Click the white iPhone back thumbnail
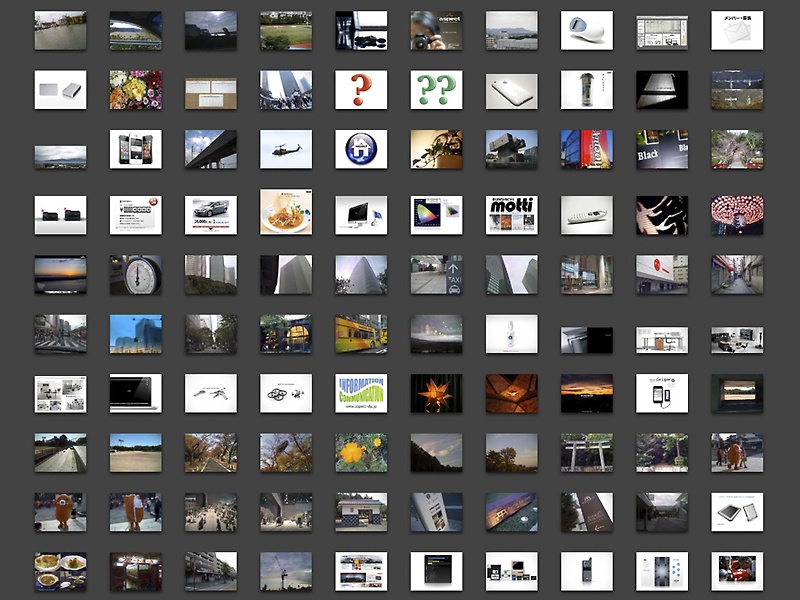The image size is (800, 600). pyautogui.click(x=511, y=90)
